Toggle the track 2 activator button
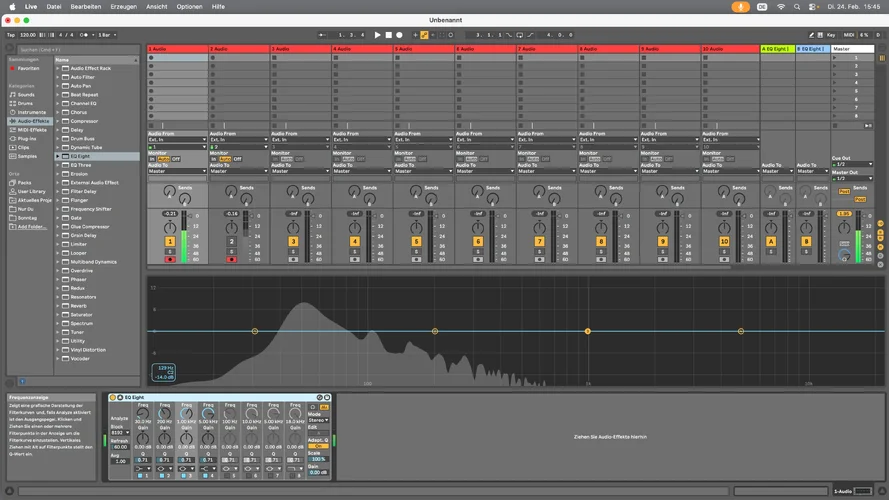889x500 pixels. coord(232,241)
